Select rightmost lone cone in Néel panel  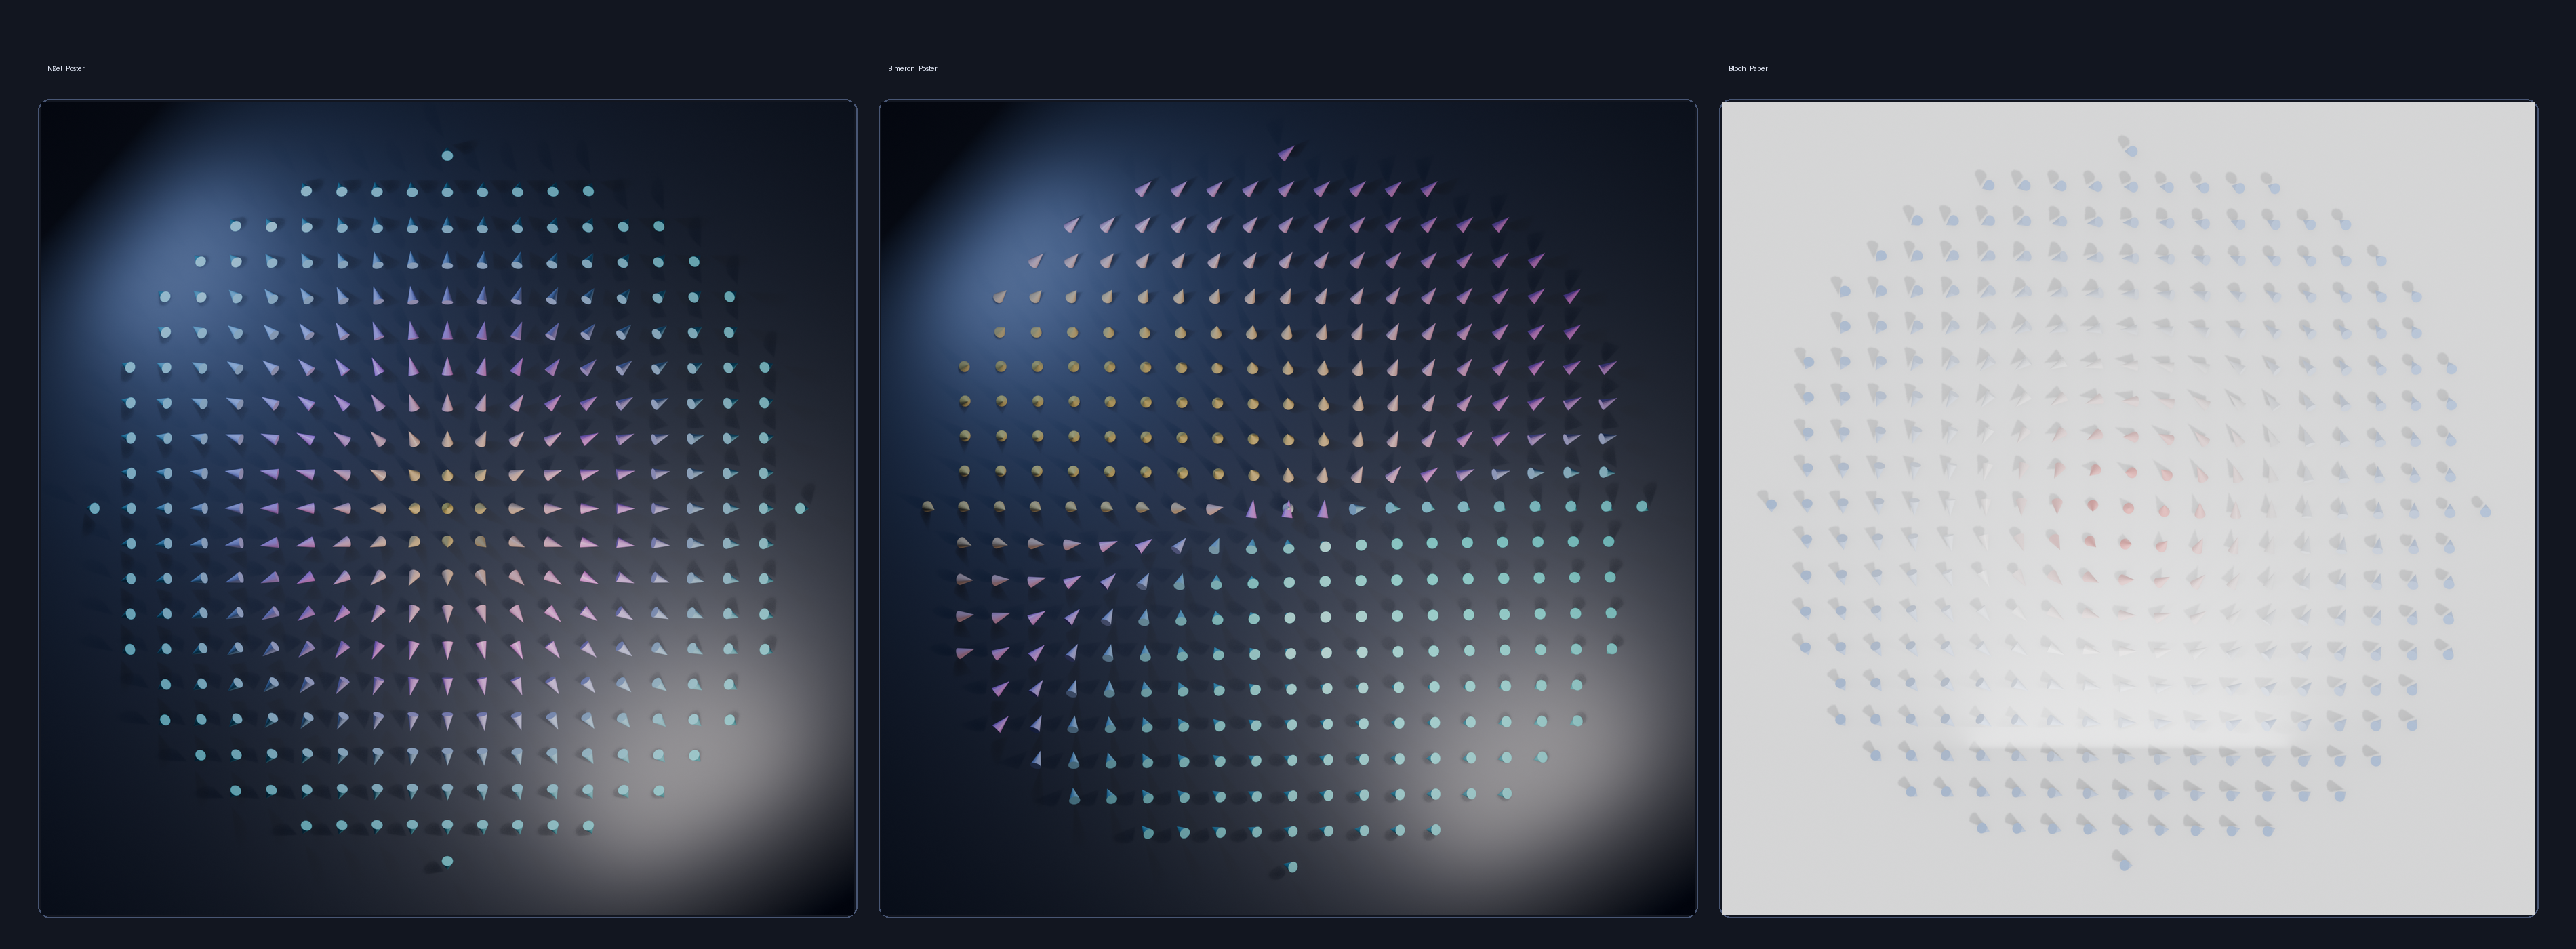point(800,508)
